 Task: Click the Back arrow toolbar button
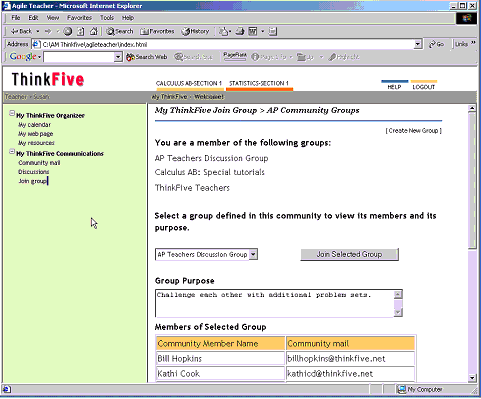click(21, 31)
